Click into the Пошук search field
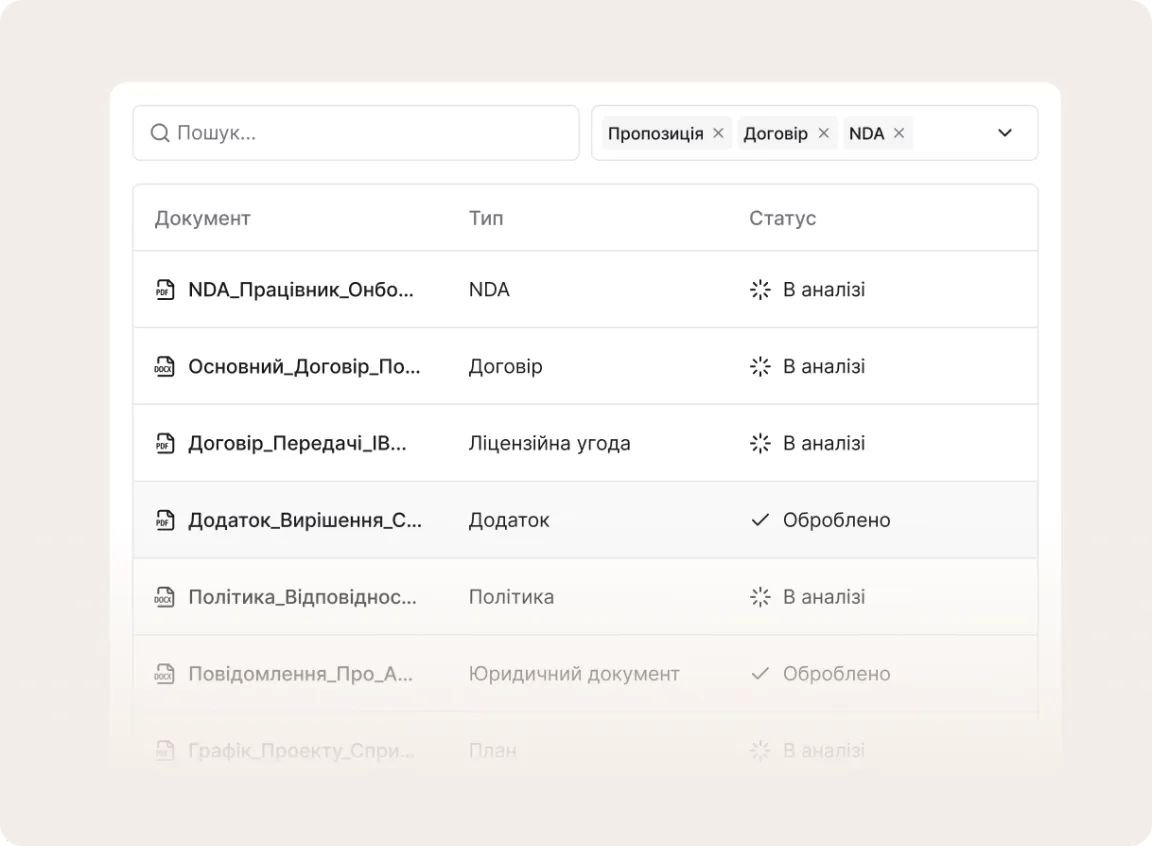 click(370, 133)
